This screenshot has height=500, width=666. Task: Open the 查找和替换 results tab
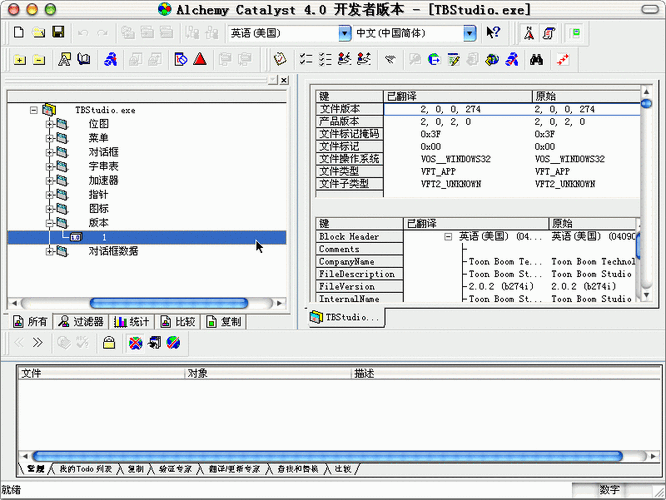coord(298,469)
